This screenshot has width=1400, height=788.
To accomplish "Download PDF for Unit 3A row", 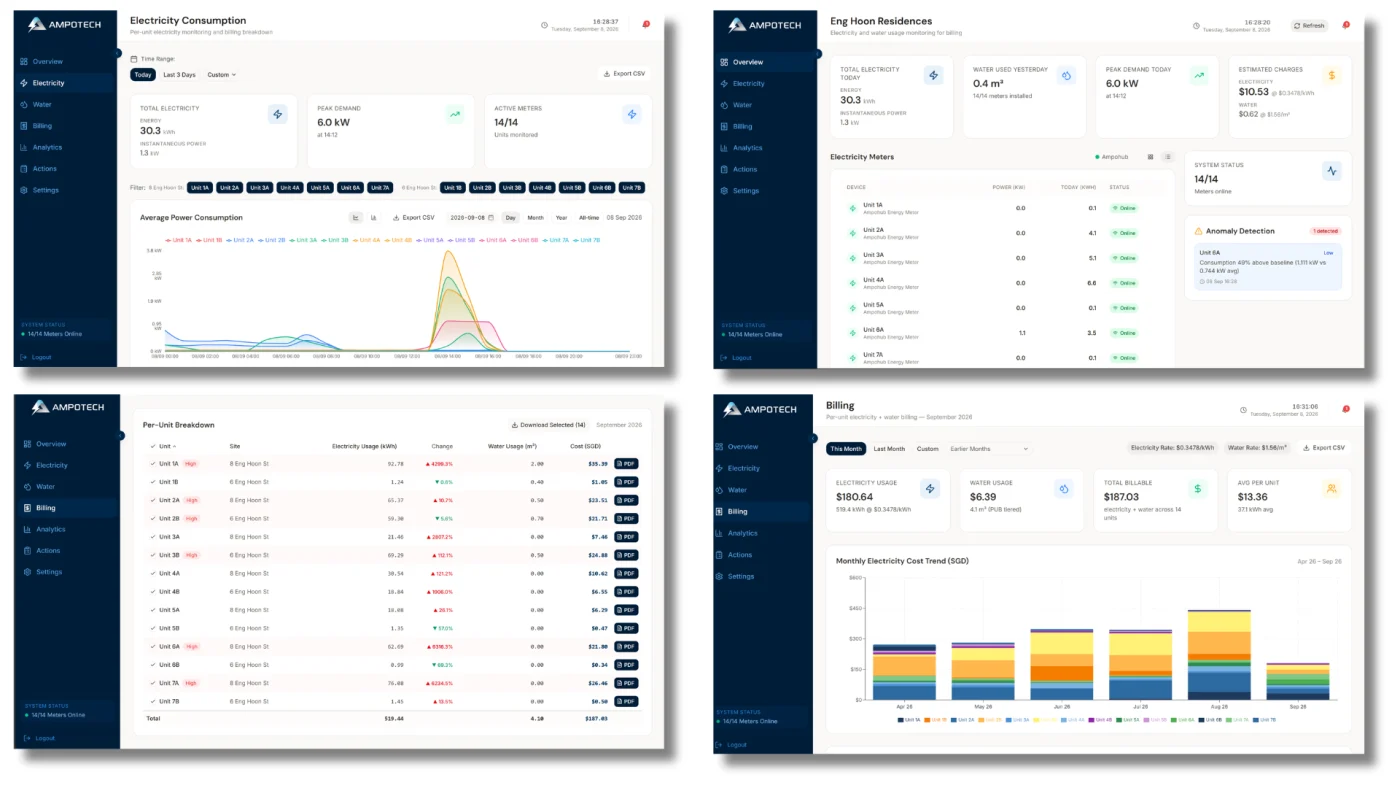I will (626, 537).
